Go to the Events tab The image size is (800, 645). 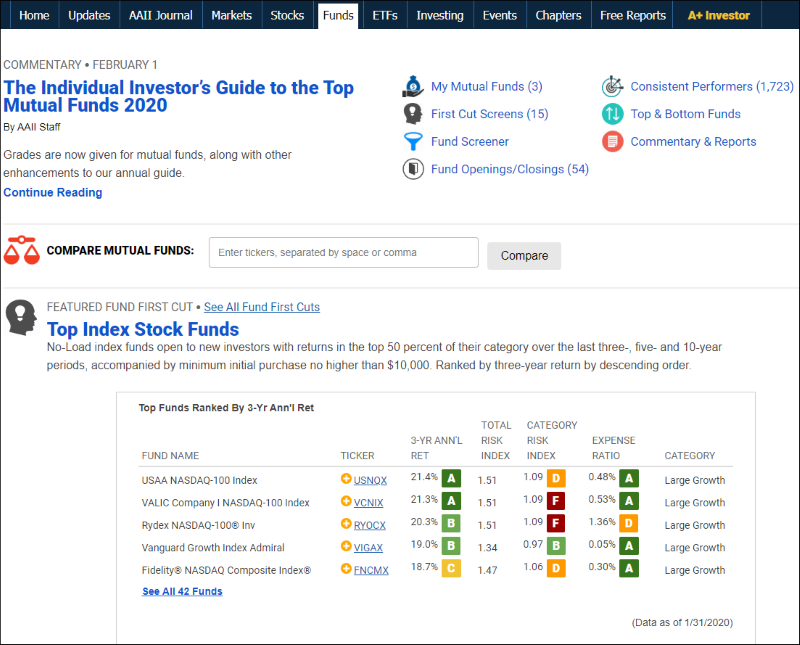pyautogui.click(x=499, y=15)
